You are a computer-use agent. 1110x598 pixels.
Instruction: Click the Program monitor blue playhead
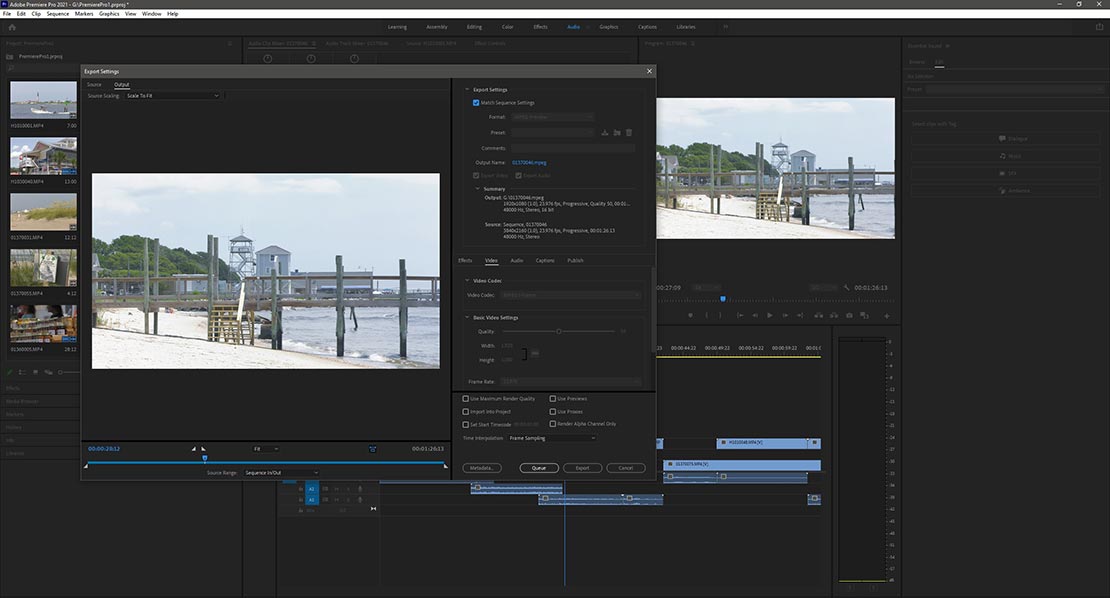[723, 299]
